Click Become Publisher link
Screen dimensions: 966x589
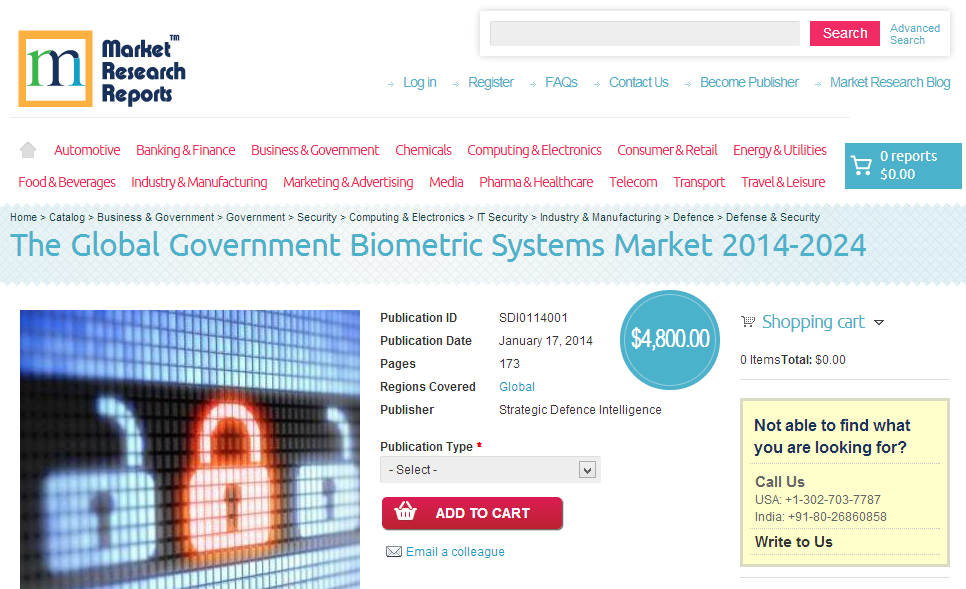coord(749,82)
